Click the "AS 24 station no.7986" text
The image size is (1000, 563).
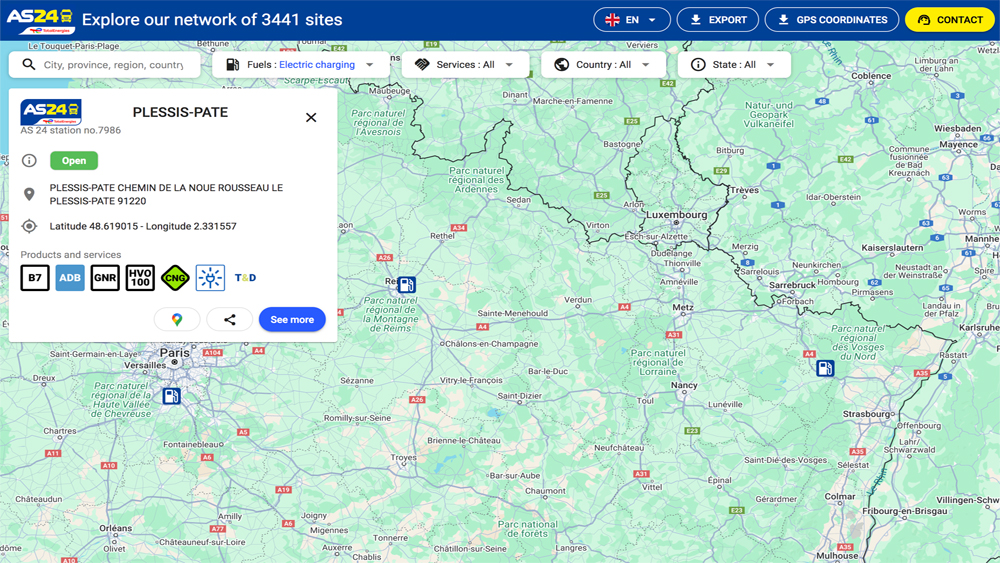[x=71, y=130]
